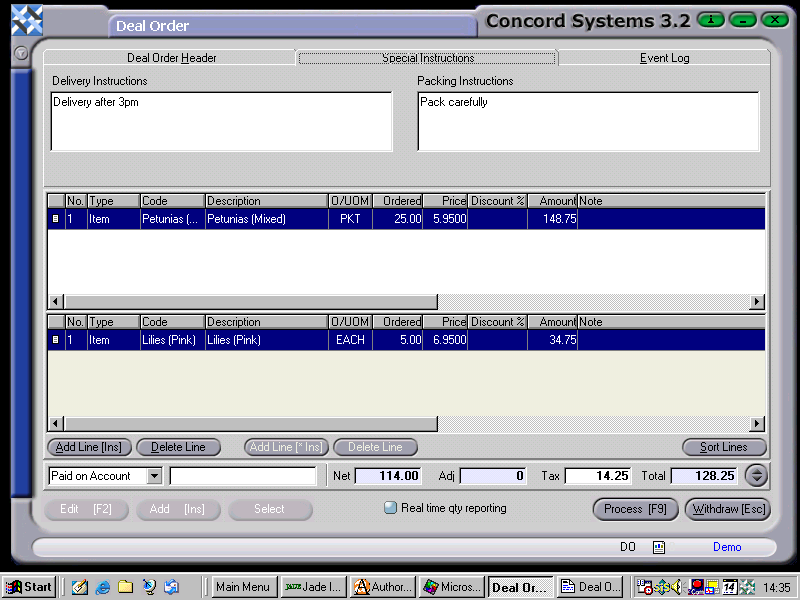This screenshot has width=800, height=600.
Task: Click the note icon on the Lilies row
Action: (x=54, y=339)
